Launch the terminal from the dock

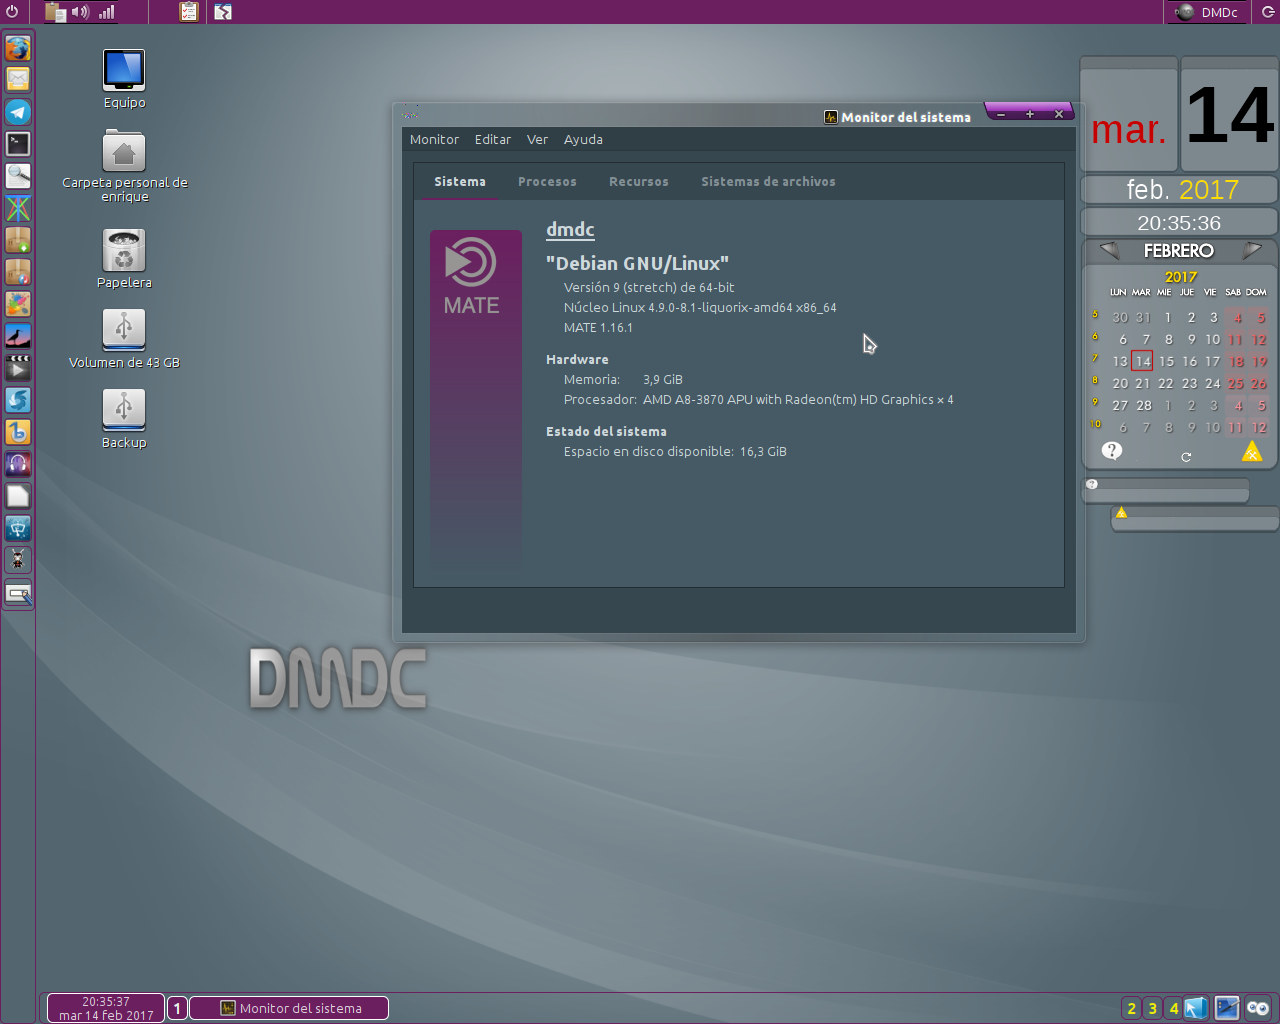point(18,143)
